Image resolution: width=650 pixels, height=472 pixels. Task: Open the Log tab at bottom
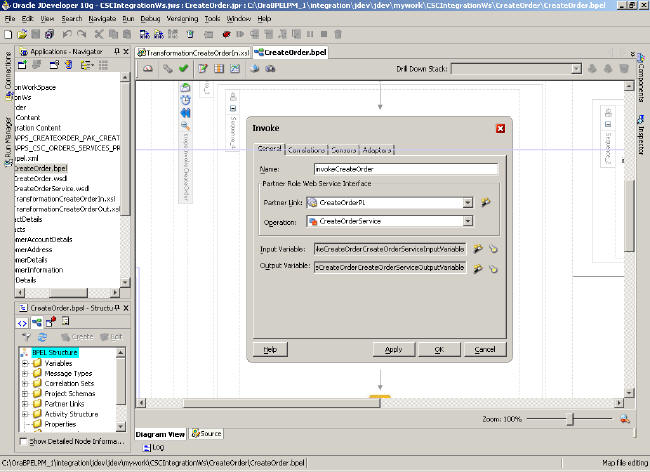click(x=153, y=447)
